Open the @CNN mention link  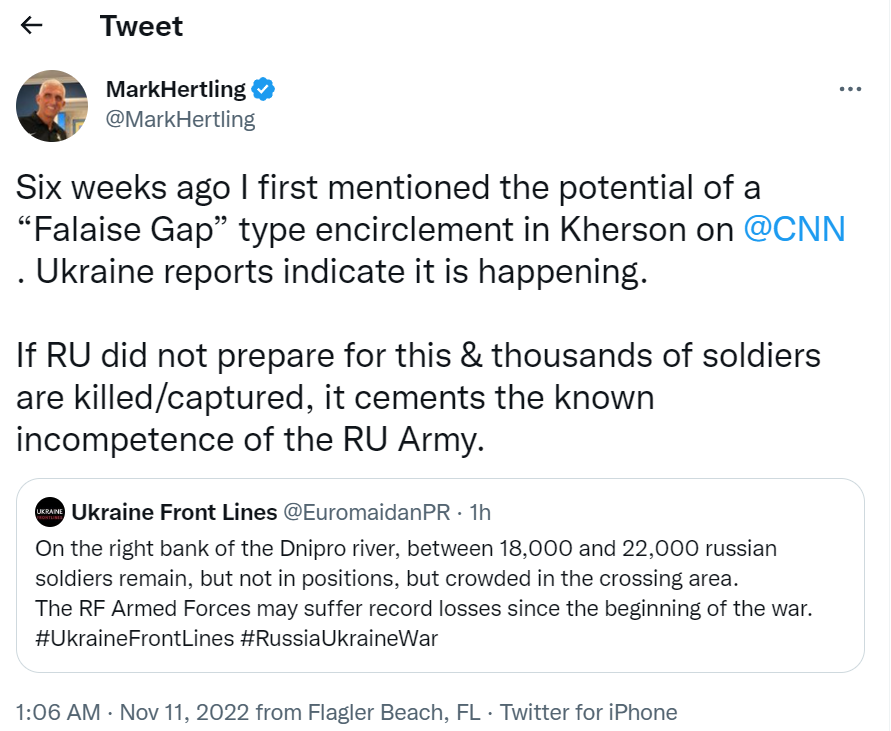[795, 229]
